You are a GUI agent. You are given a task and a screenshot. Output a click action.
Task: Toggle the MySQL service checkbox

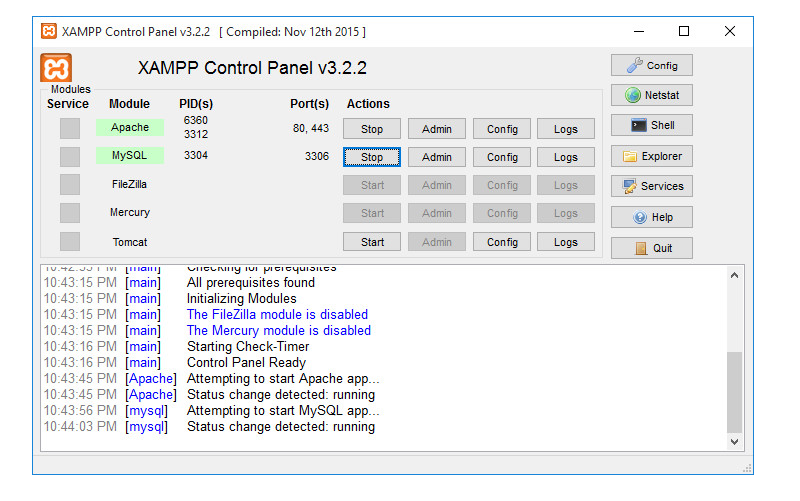click(x=69, y=156)
